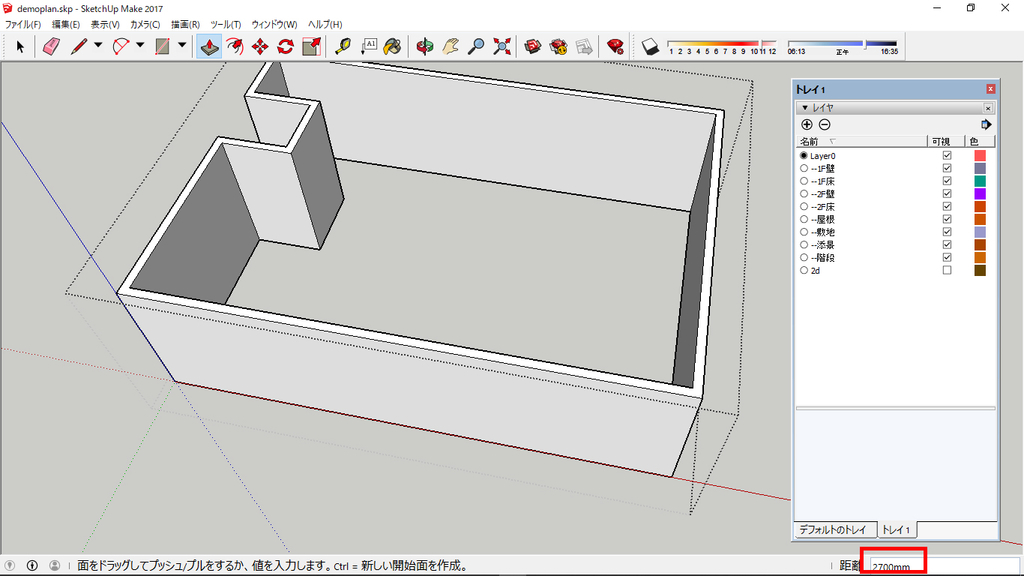Choose the Offset tool
This screenshot has width=1024, height=576.
point(234,46)
